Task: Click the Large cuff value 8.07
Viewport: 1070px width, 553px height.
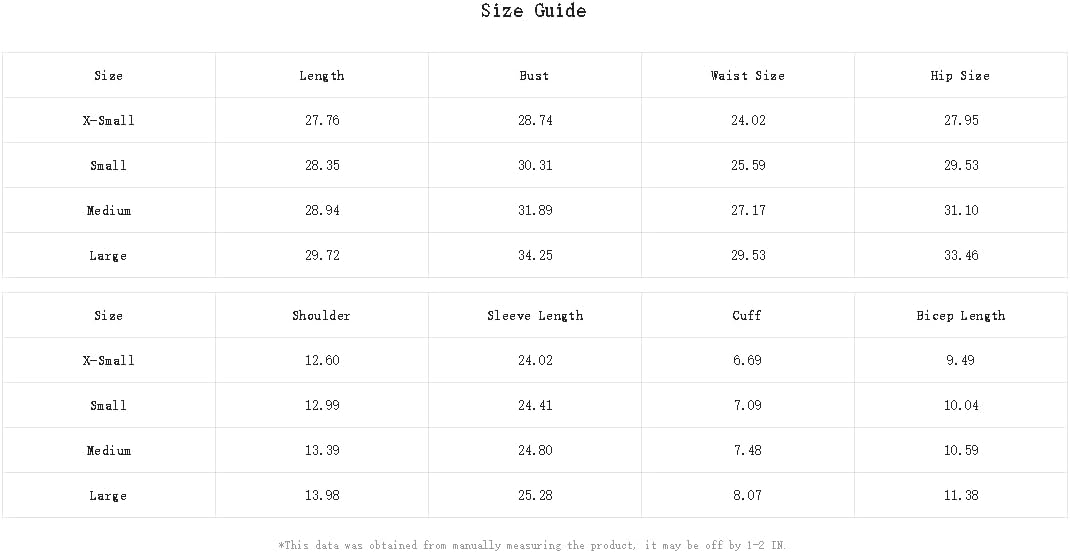Action: (x=748, y=496)
